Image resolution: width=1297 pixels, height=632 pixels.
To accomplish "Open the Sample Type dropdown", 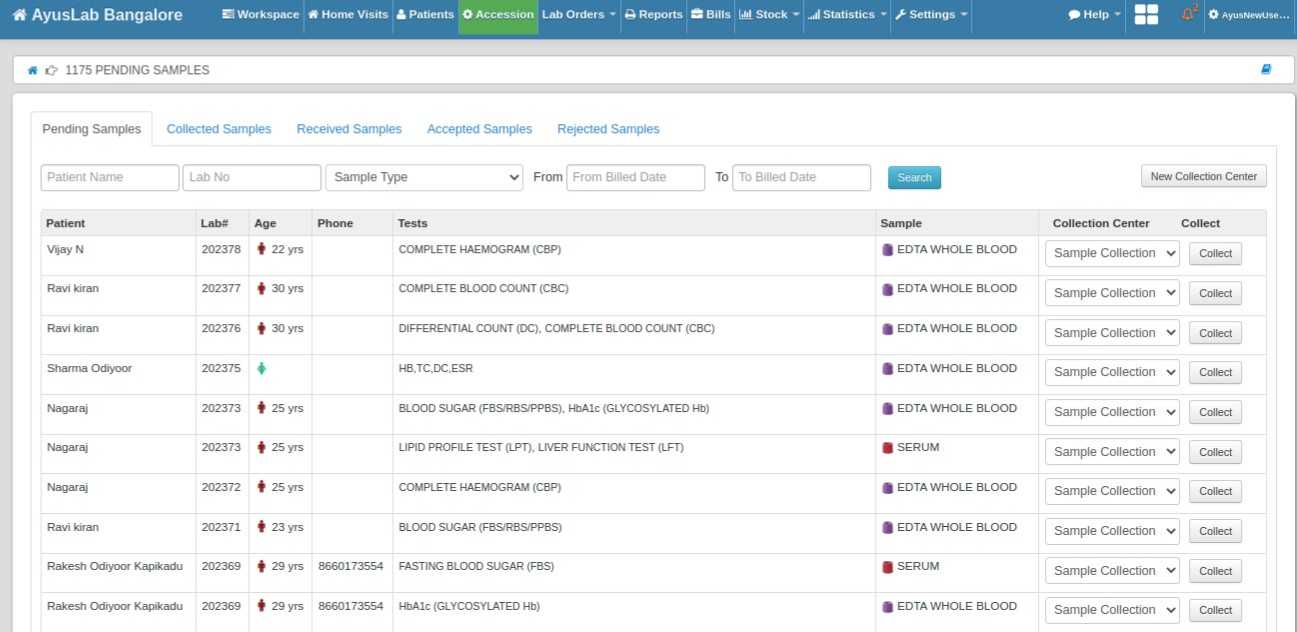I will (424, 177).
